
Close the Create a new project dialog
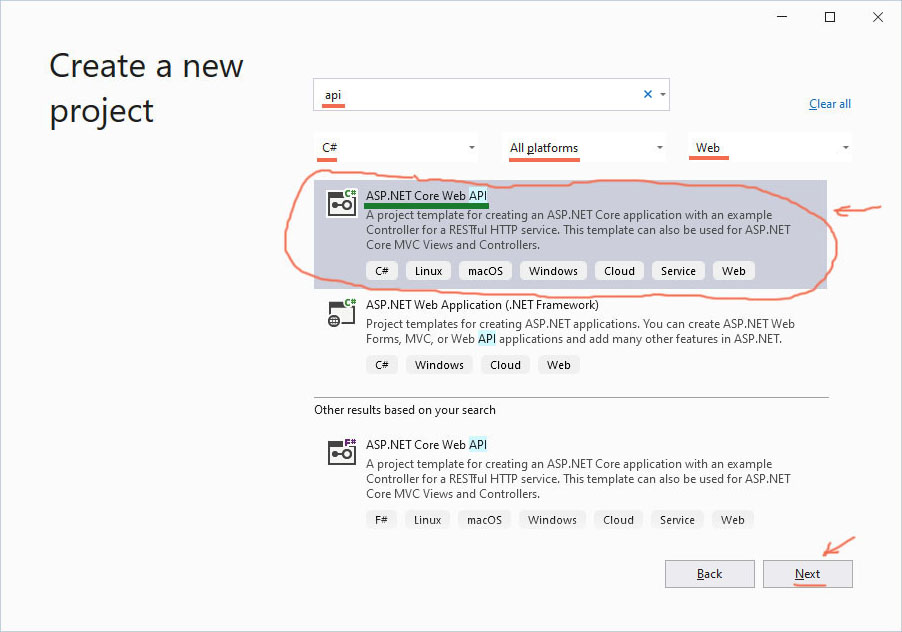click(877, 17)
